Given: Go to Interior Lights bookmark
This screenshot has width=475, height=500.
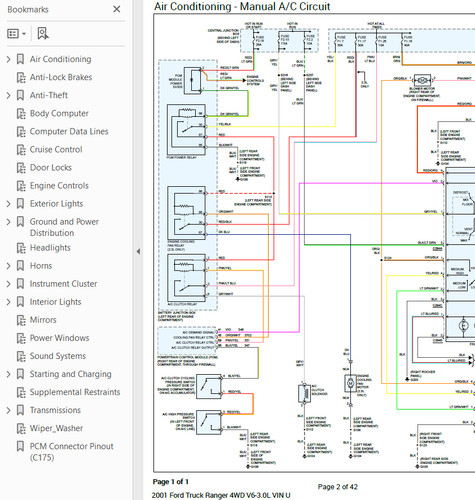Looking at the screenshot, I should click(x=55, y=302).
